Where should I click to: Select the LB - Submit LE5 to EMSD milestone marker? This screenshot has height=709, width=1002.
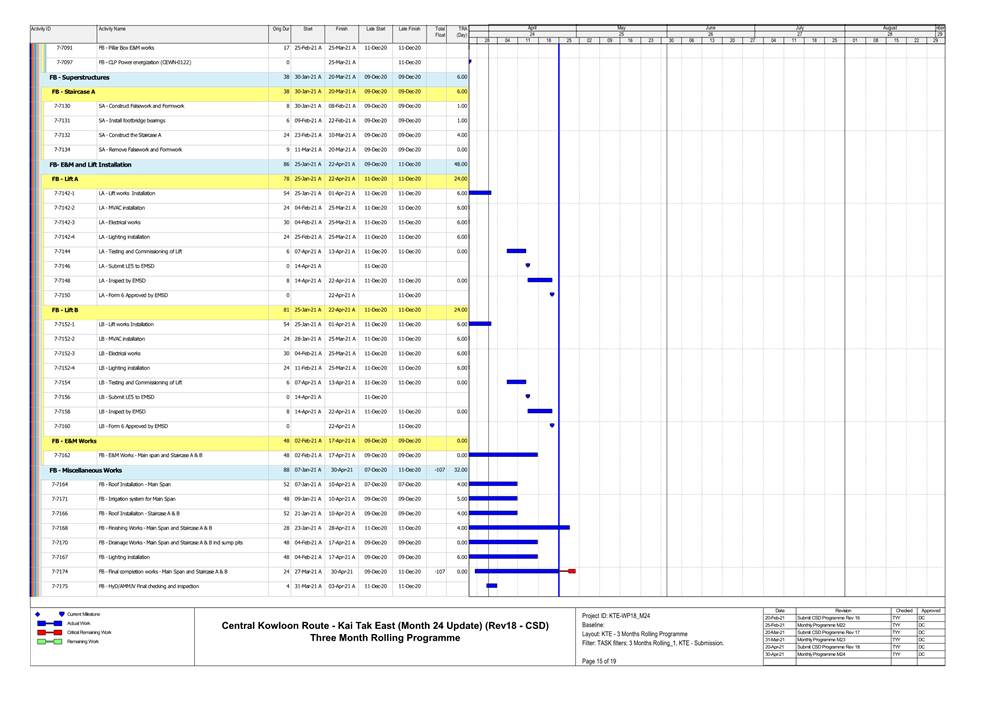528,397
